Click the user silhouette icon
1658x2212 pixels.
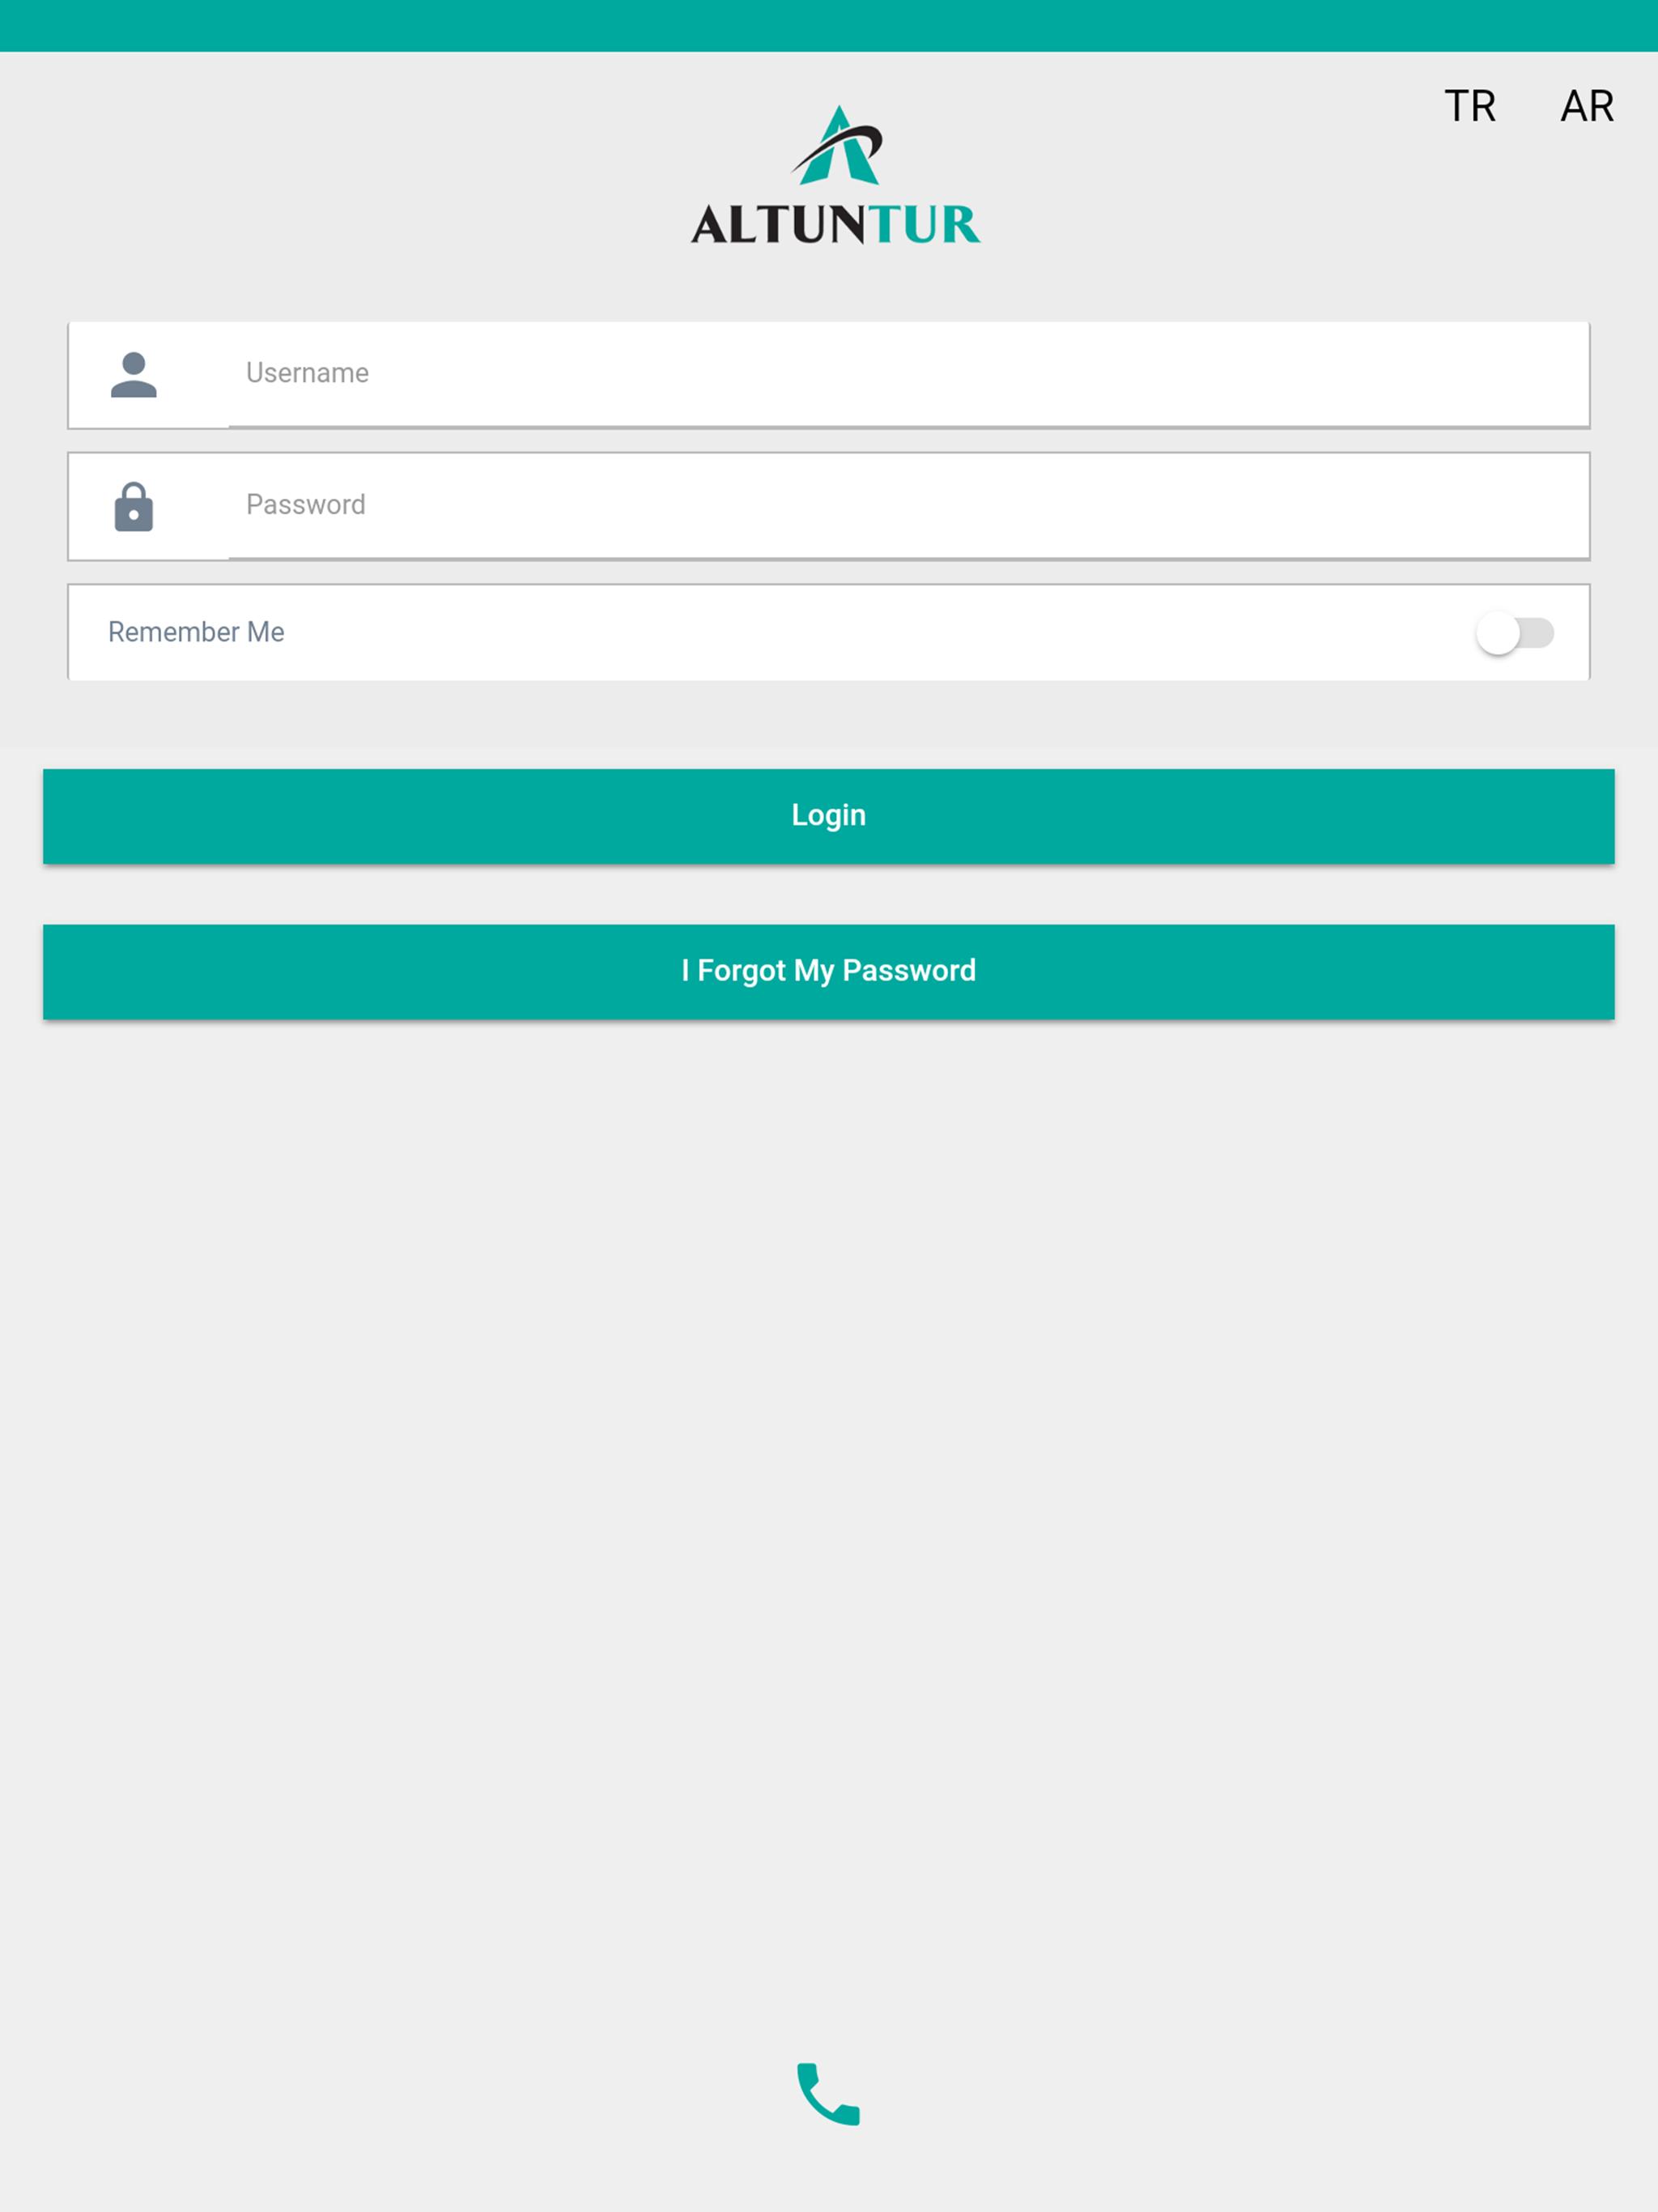134,375
